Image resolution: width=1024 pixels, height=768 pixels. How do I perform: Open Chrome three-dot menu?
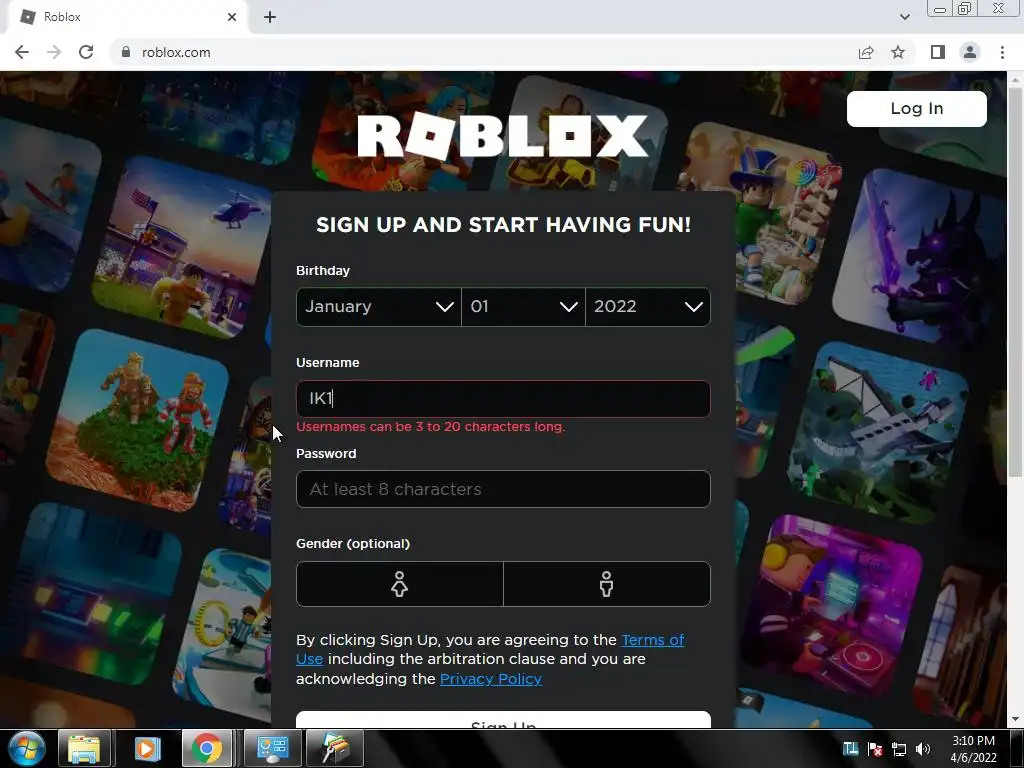[1002, 52]
